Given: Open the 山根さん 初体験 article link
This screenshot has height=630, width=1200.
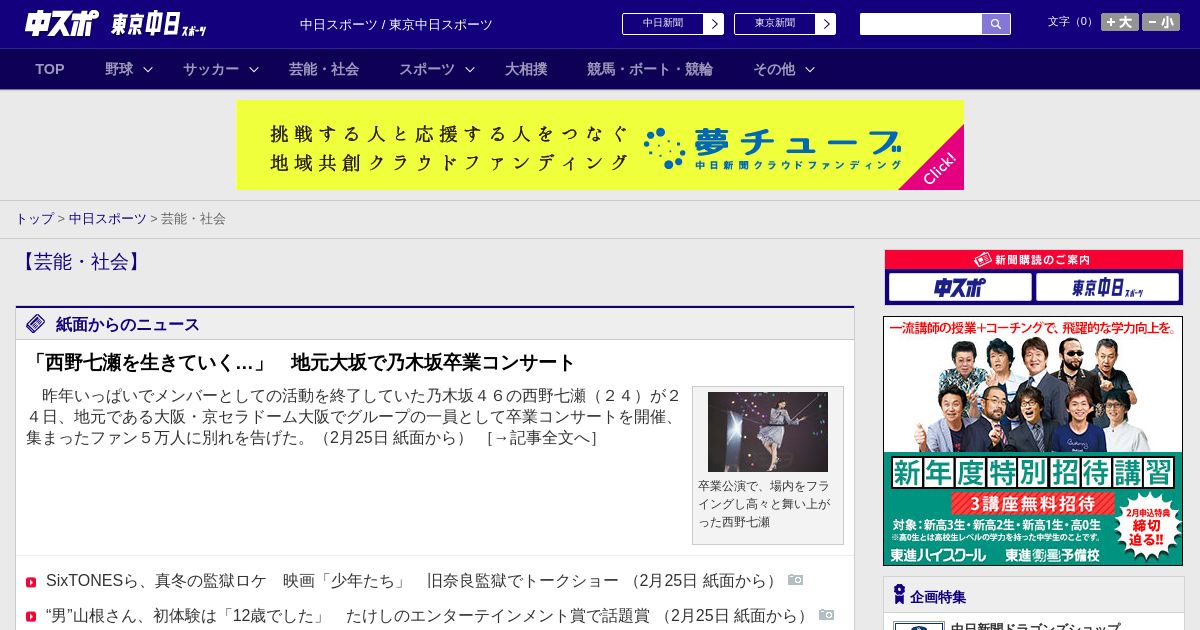Looking at the screenshot, I should tap(428, 616).
